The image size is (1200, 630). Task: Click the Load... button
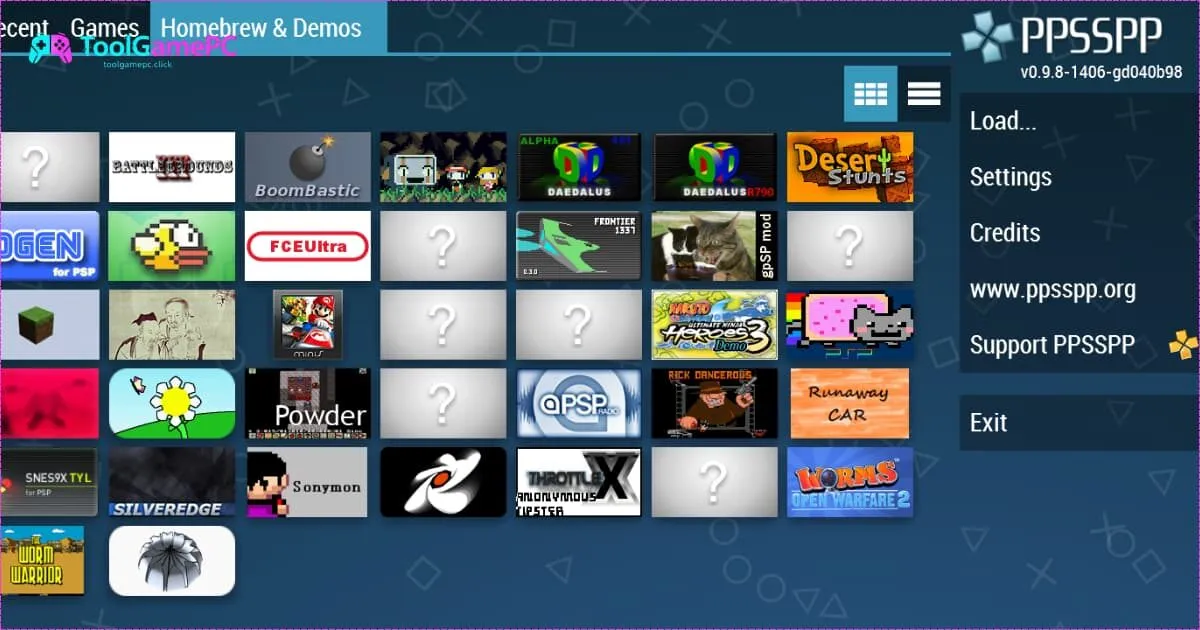(x=1003, y=122)
